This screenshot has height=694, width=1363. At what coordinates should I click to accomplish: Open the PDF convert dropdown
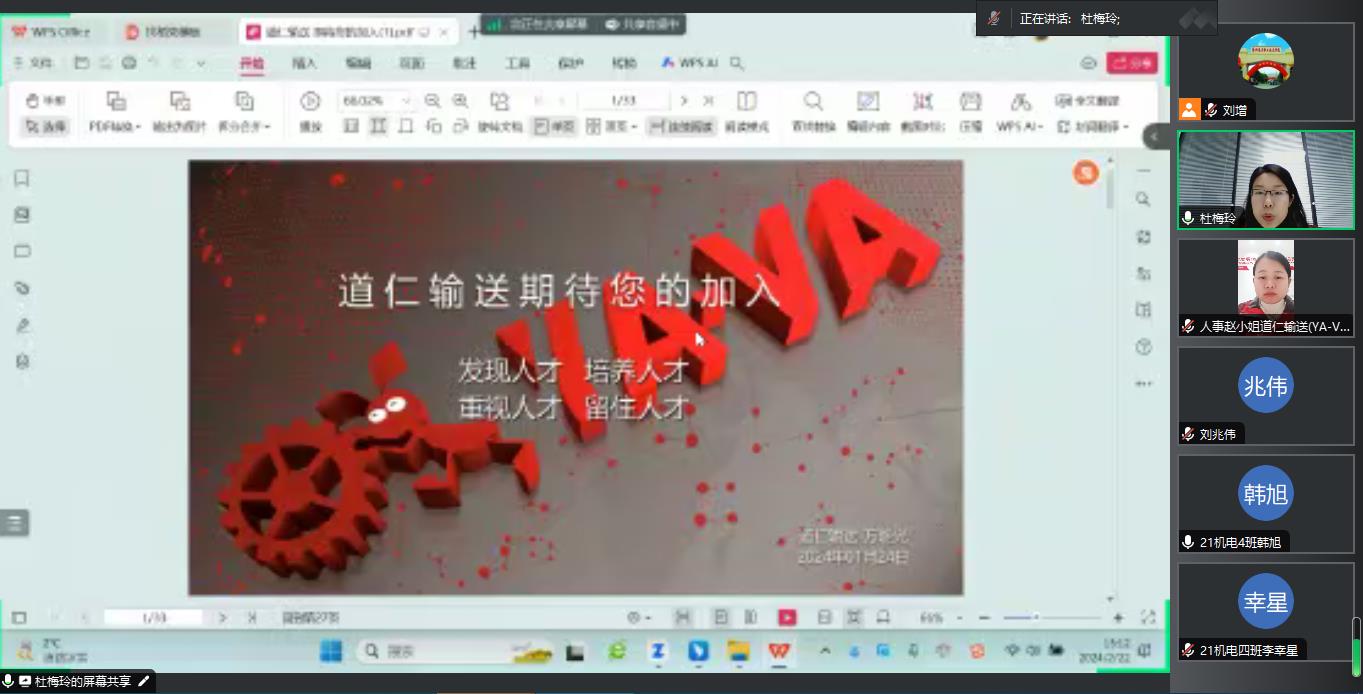[x=115, y=127]
